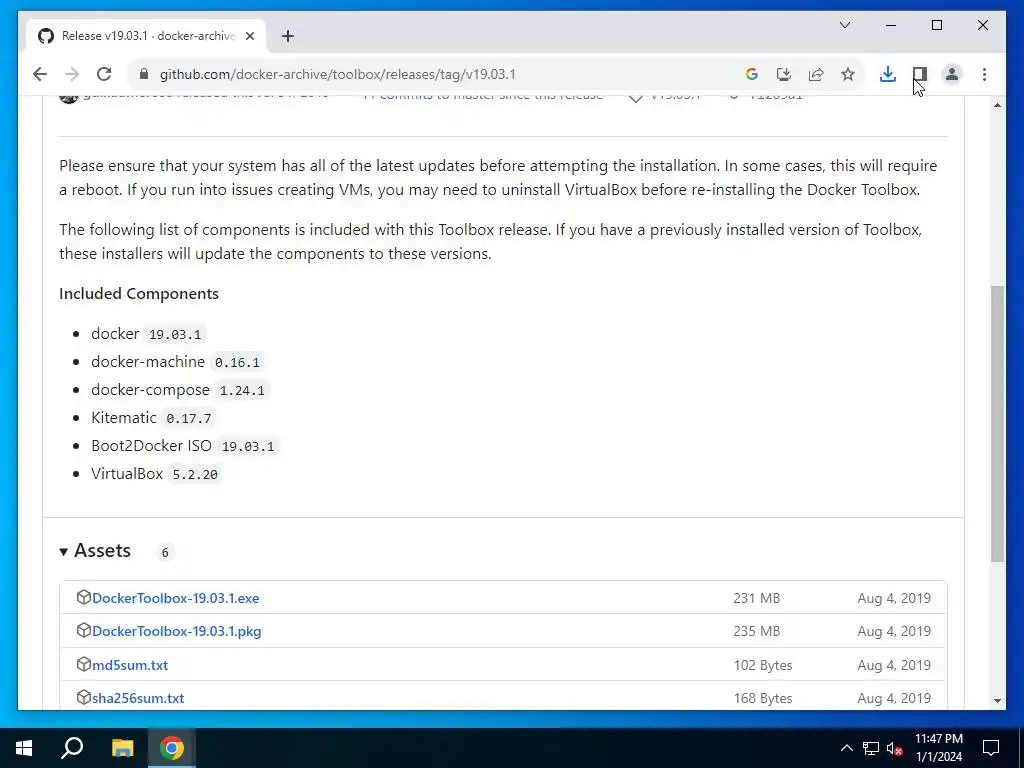Image resolution: width=1024 pixels, height=768 pixels.
Task: Open tab search dropdown chevron
Action: click(845, 25)
